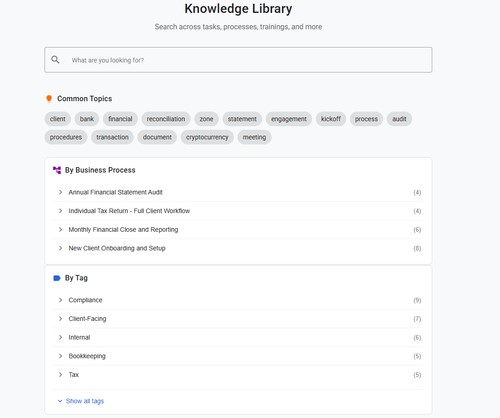This screenshot has width=500, height=418.
Task: Click the Common Topics lightbulb icon
Action: pyautogui.click(x=49, y=99)
